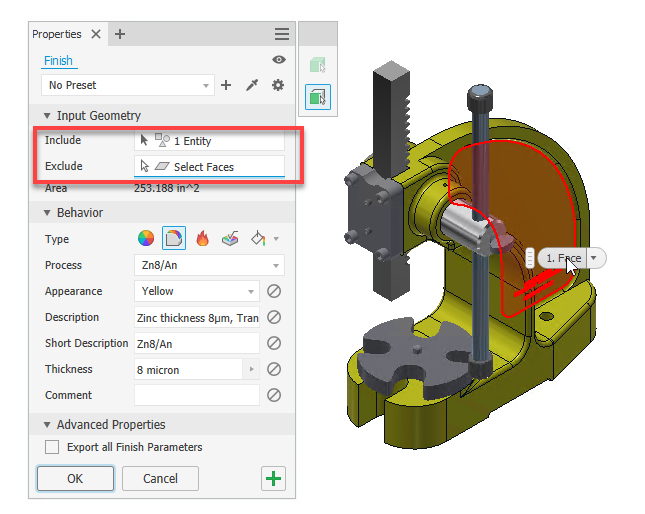The height and width of the screenshot is (514, 645).
Task: Enable Export all Finish Parameters checkbox
Action: tap(53, 447)
